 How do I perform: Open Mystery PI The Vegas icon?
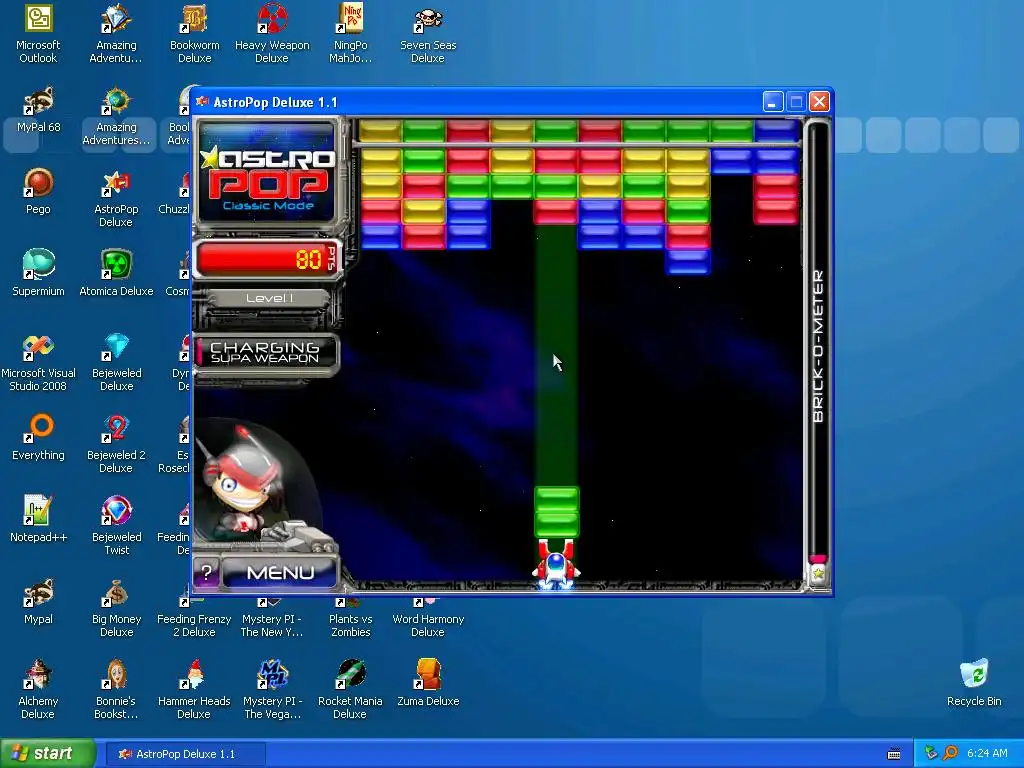click(272, 690)
